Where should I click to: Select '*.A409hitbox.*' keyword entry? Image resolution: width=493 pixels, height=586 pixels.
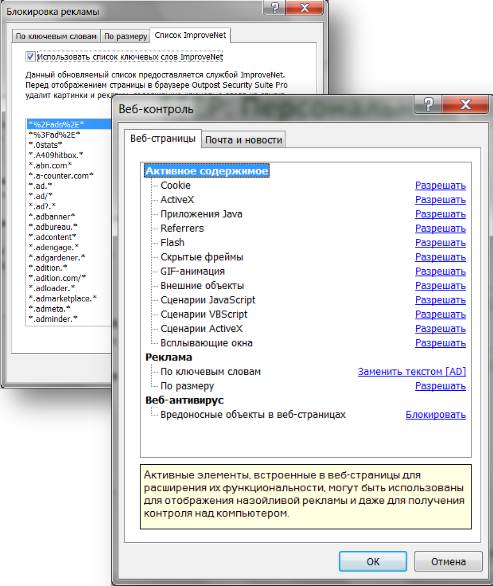pyautogui.click(x=56, y=155)
